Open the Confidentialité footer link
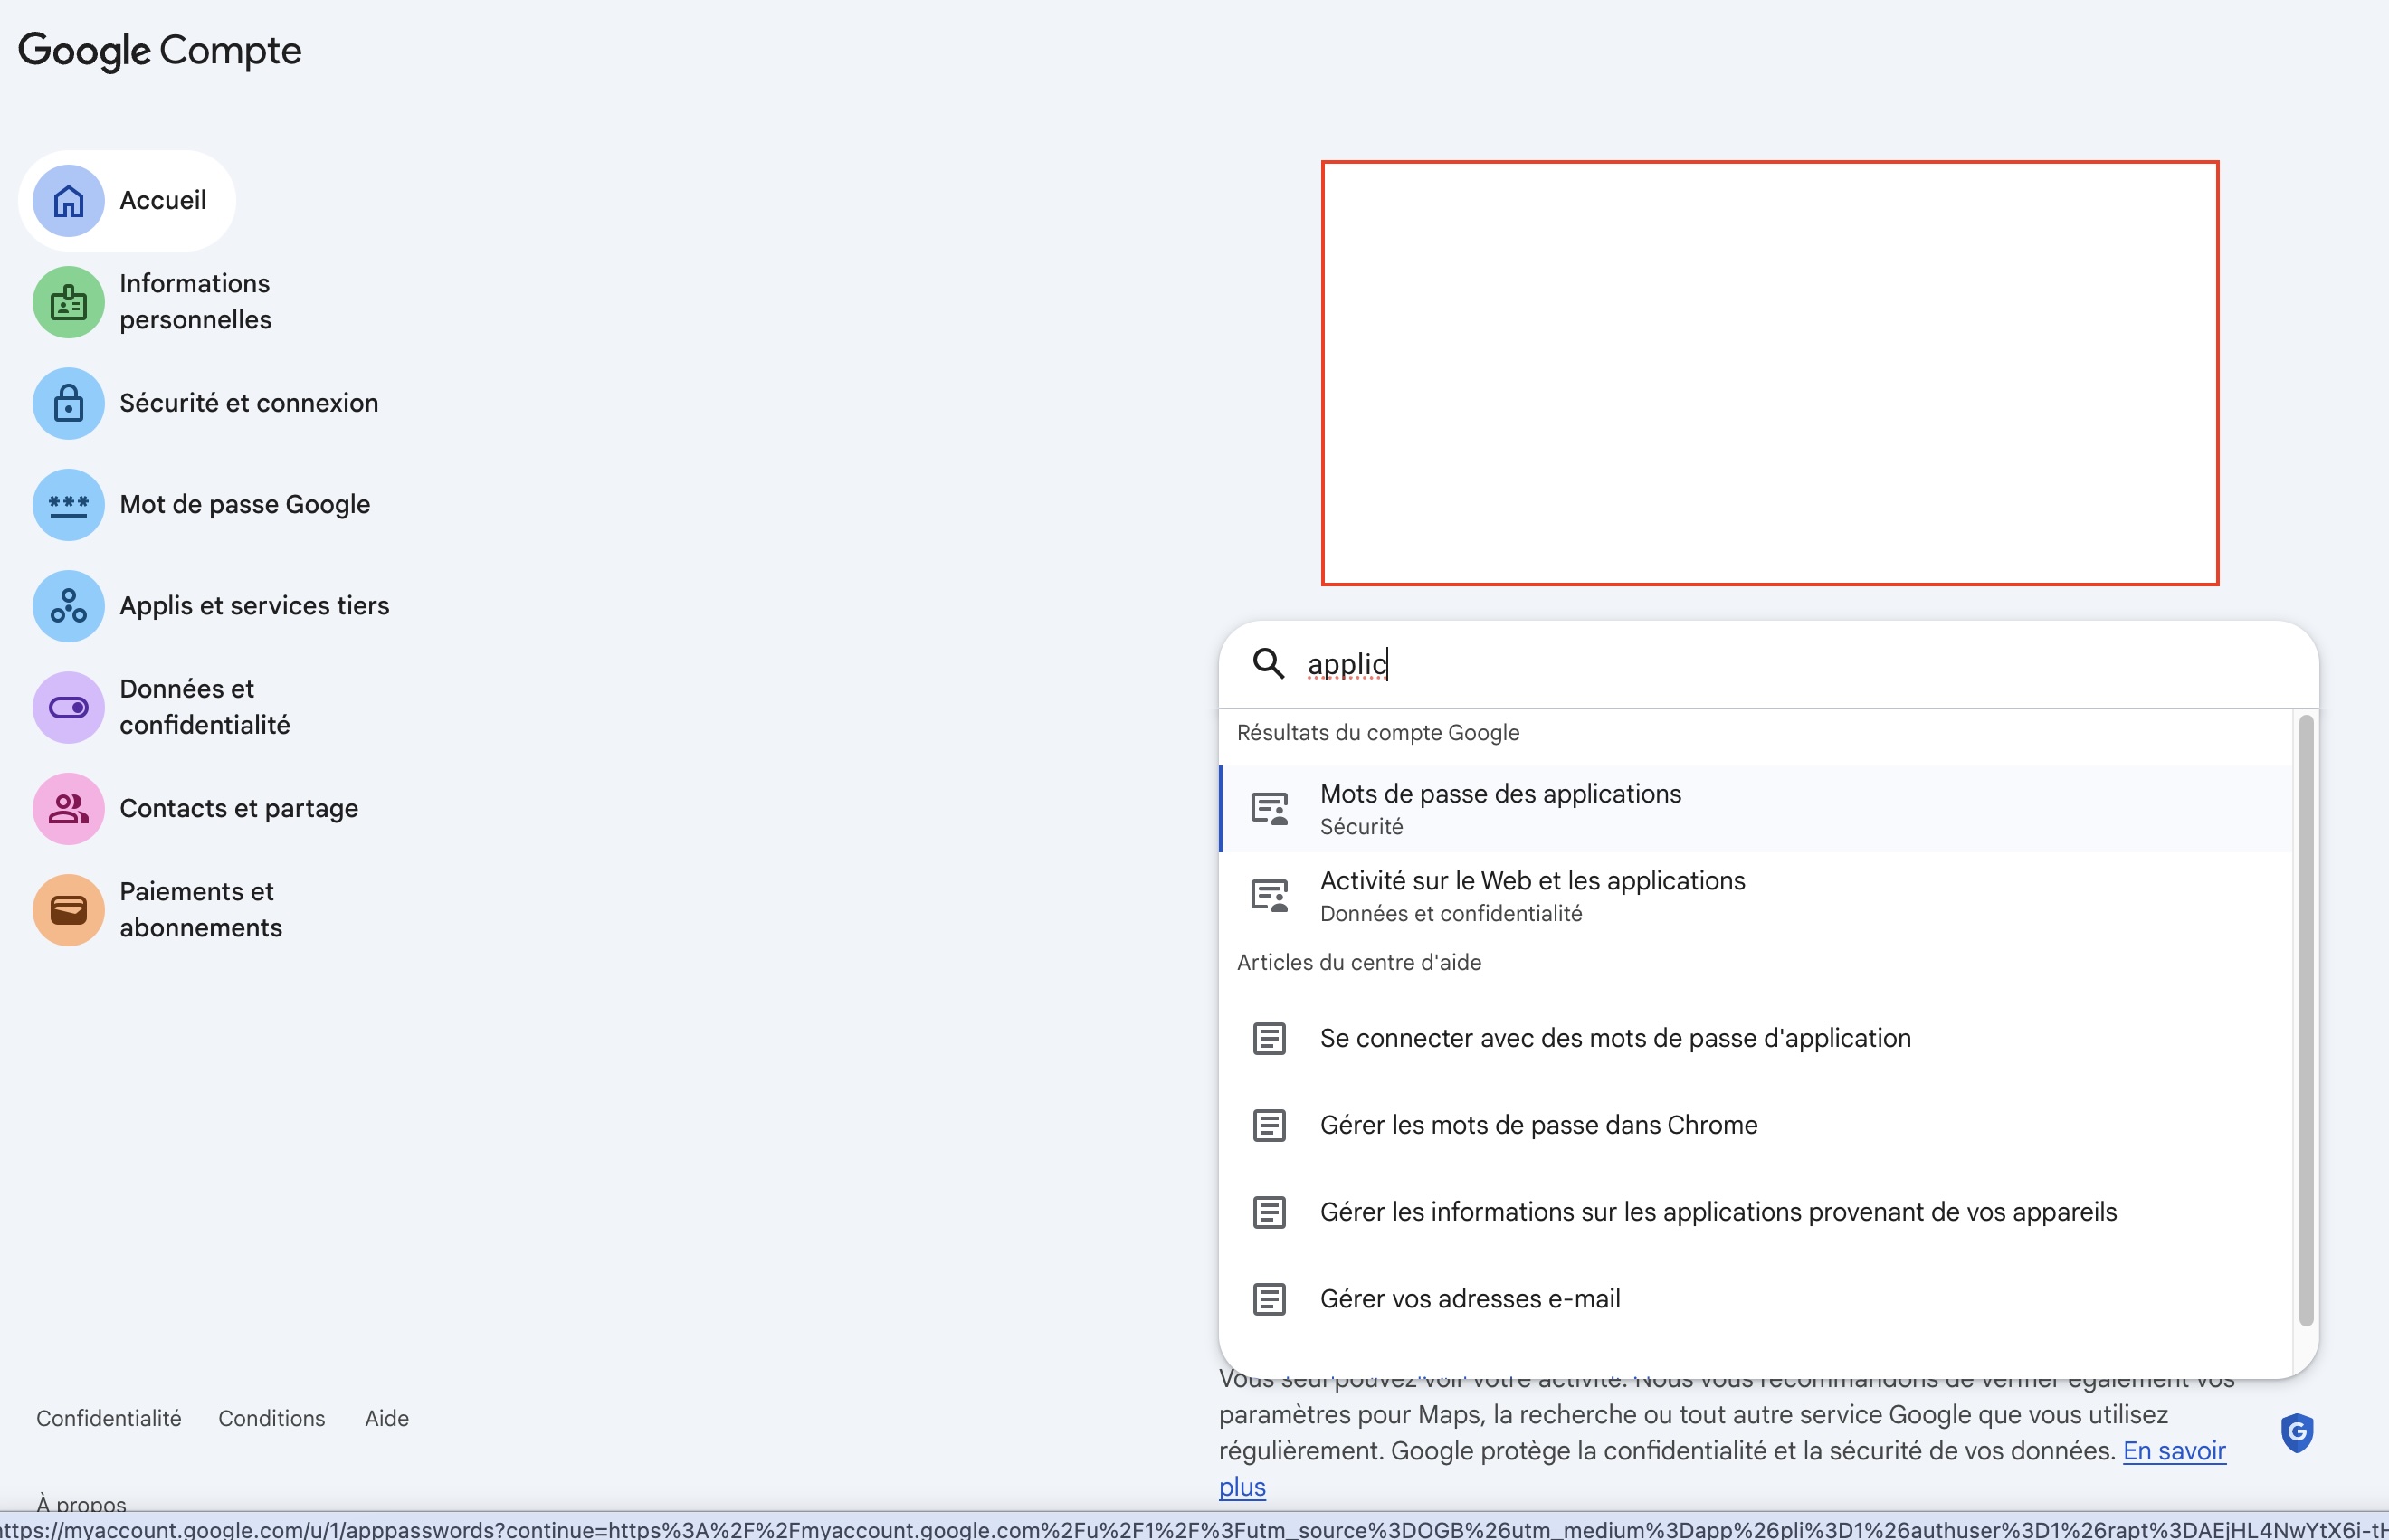2389x1540 pixels. tap(109, 1418)
